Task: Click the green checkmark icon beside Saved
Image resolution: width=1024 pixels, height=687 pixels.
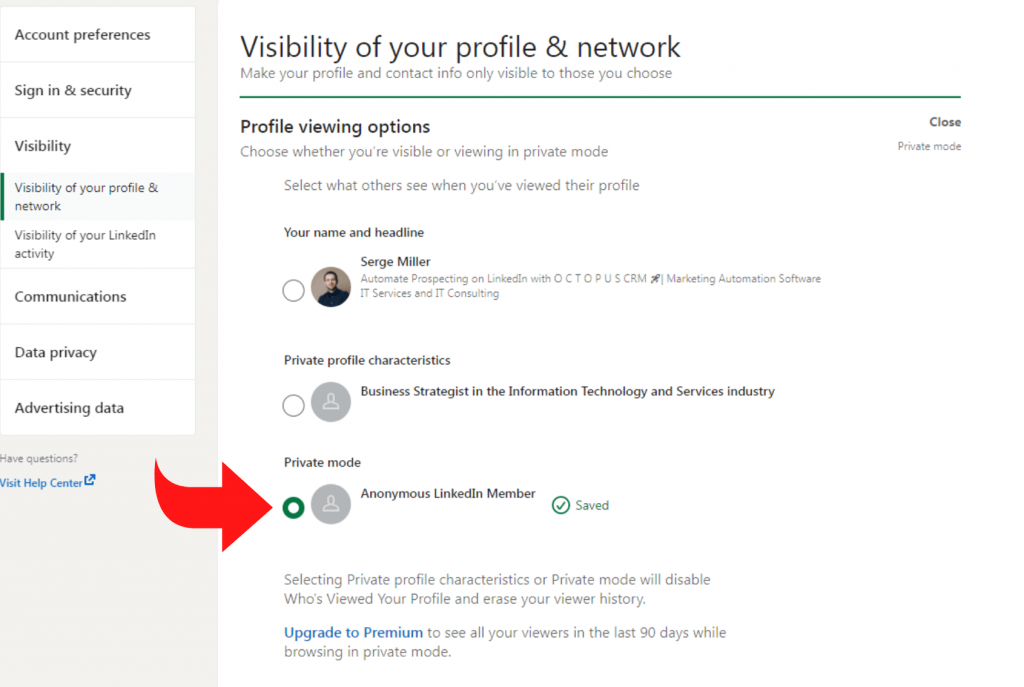Action: [561, 505]
